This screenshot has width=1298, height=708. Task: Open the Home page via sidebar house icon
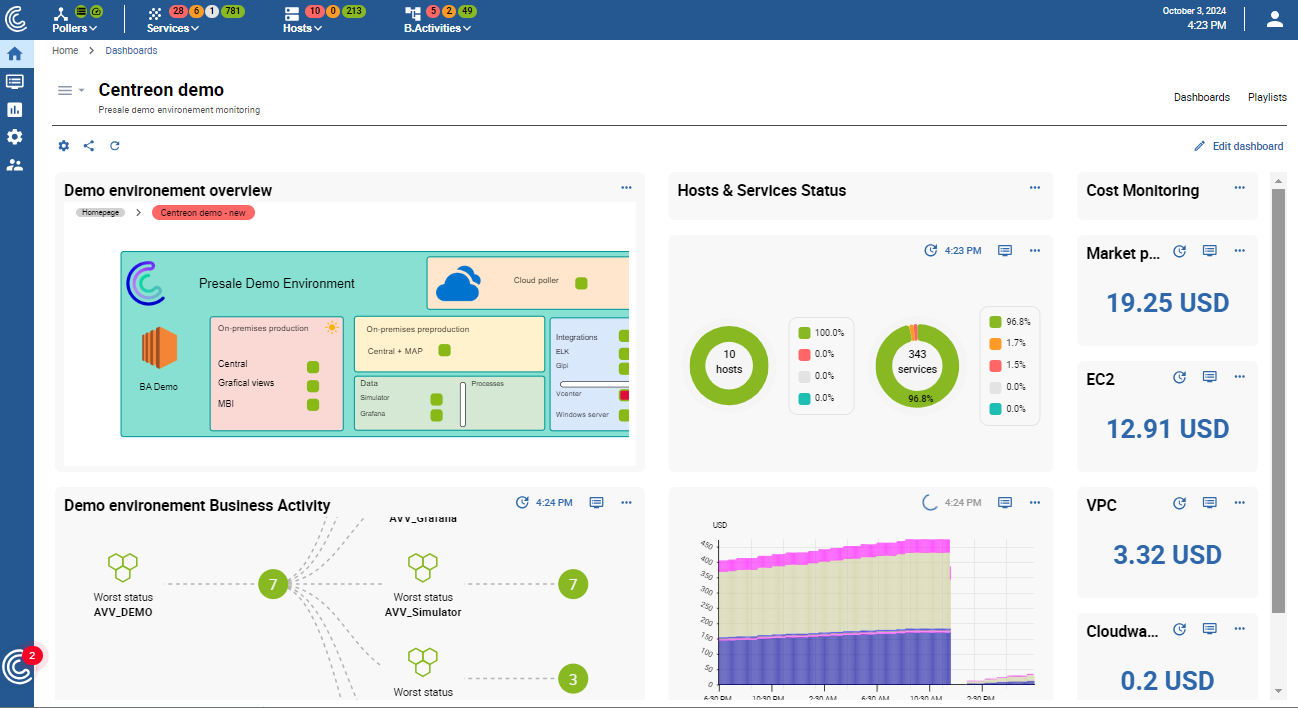pyautogui.click(x=15, y=53)
